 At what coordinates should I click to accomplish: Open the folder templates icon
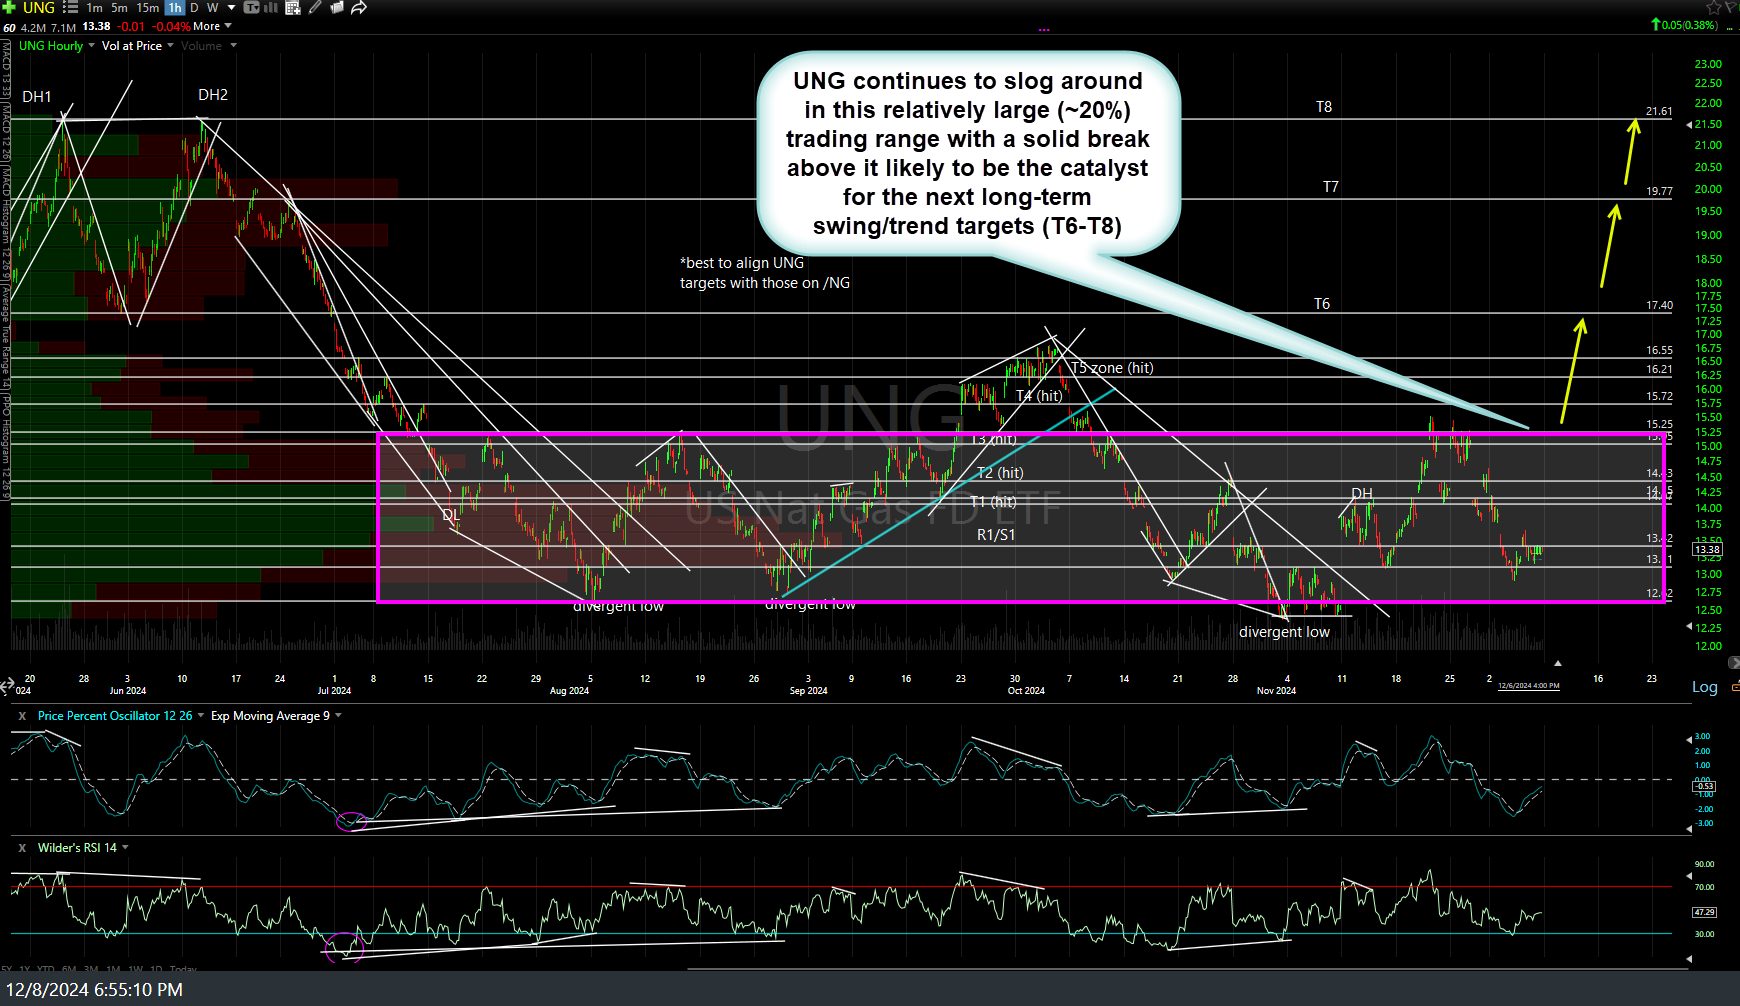click(x=337, y=8)
